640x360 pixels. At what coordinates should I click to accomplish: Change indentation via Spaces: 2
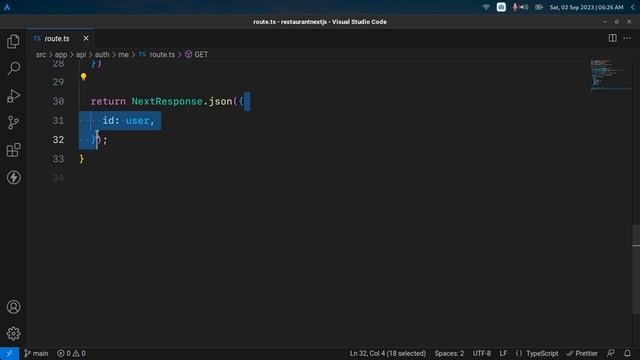449,353
